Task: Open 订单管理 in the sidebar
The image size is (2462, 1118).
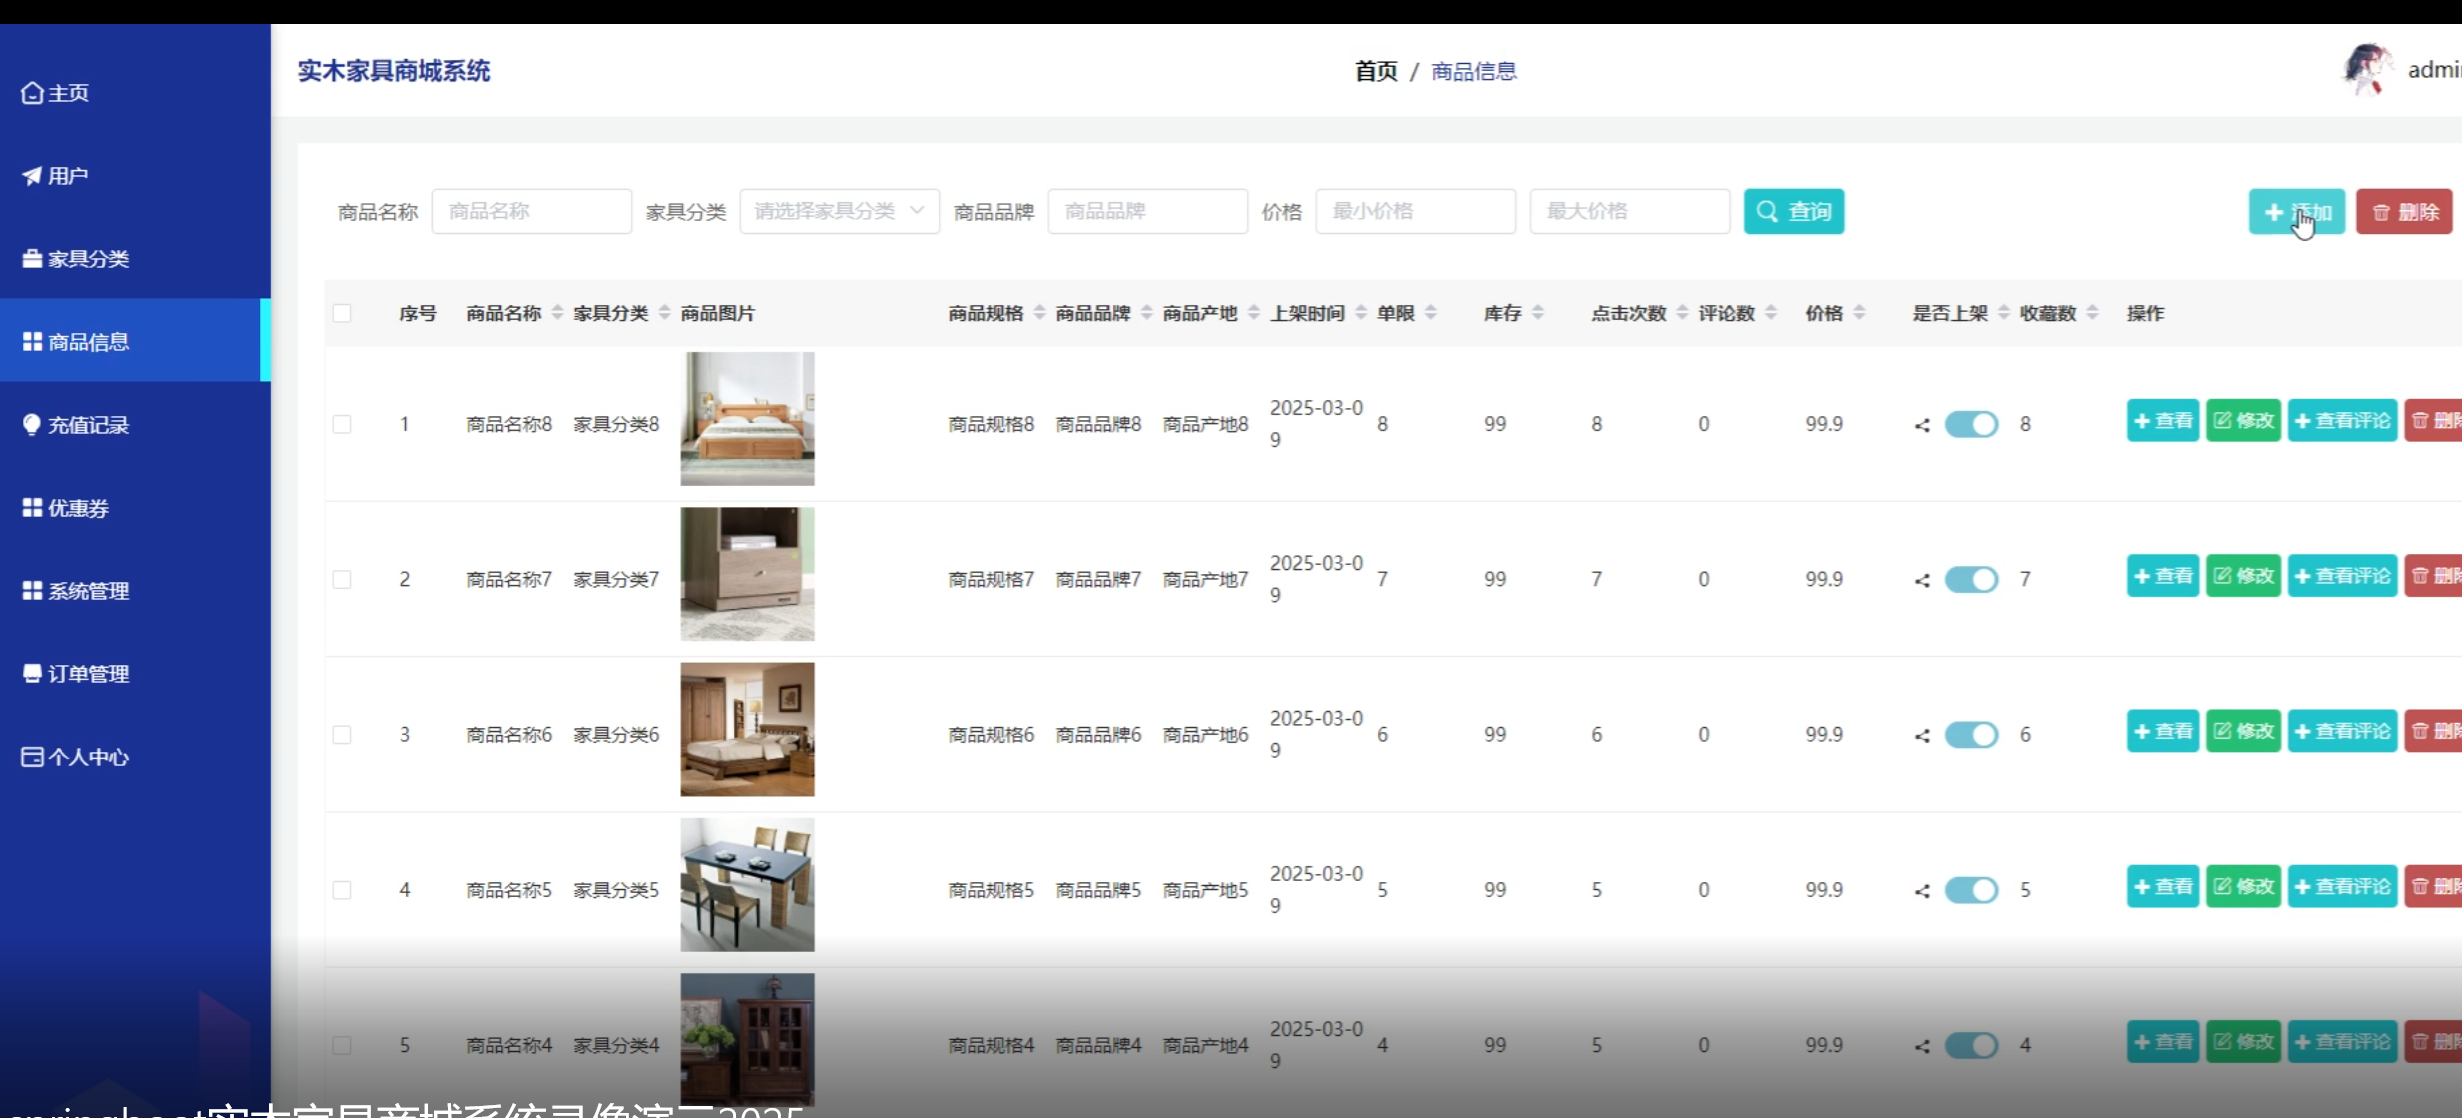Action: tap(88, 674)
